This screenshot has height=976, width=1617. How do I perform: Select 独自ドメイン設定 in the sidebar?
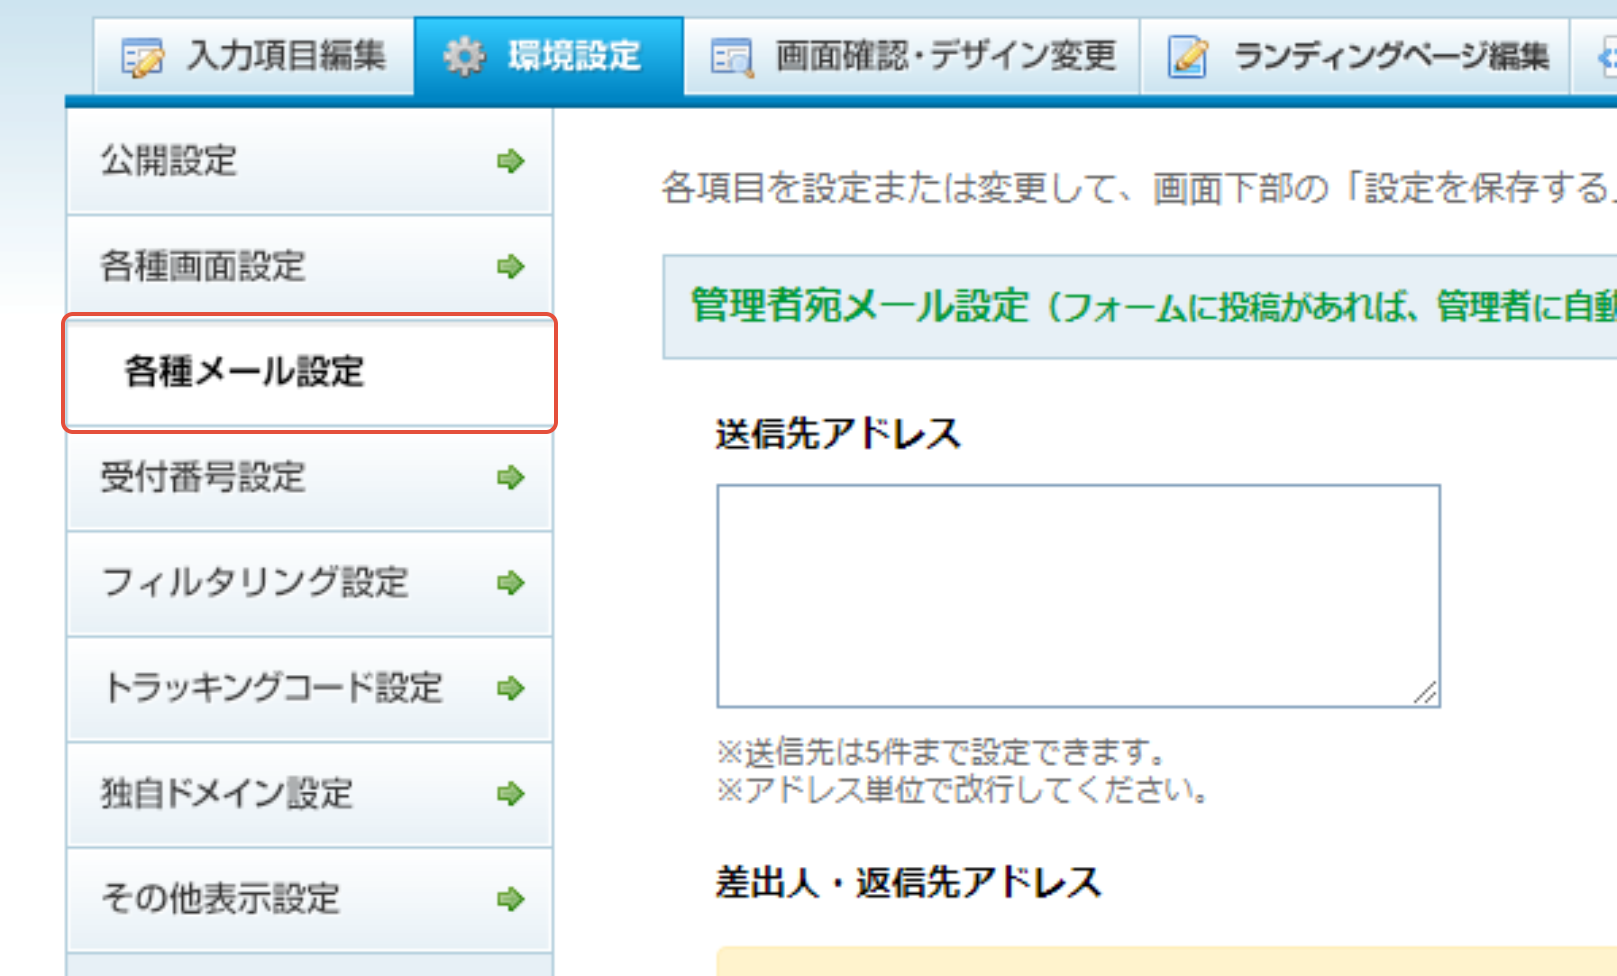(309, 794)
